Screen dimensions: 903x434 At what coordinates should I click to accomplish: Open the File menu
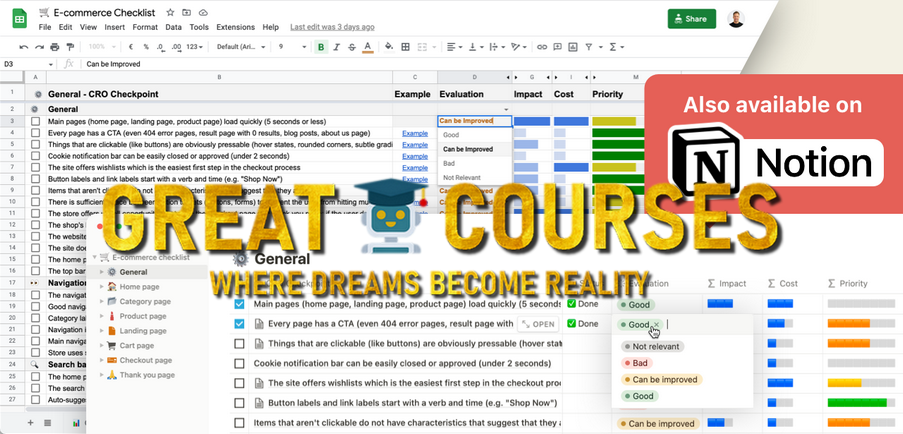tap(45, 27)
